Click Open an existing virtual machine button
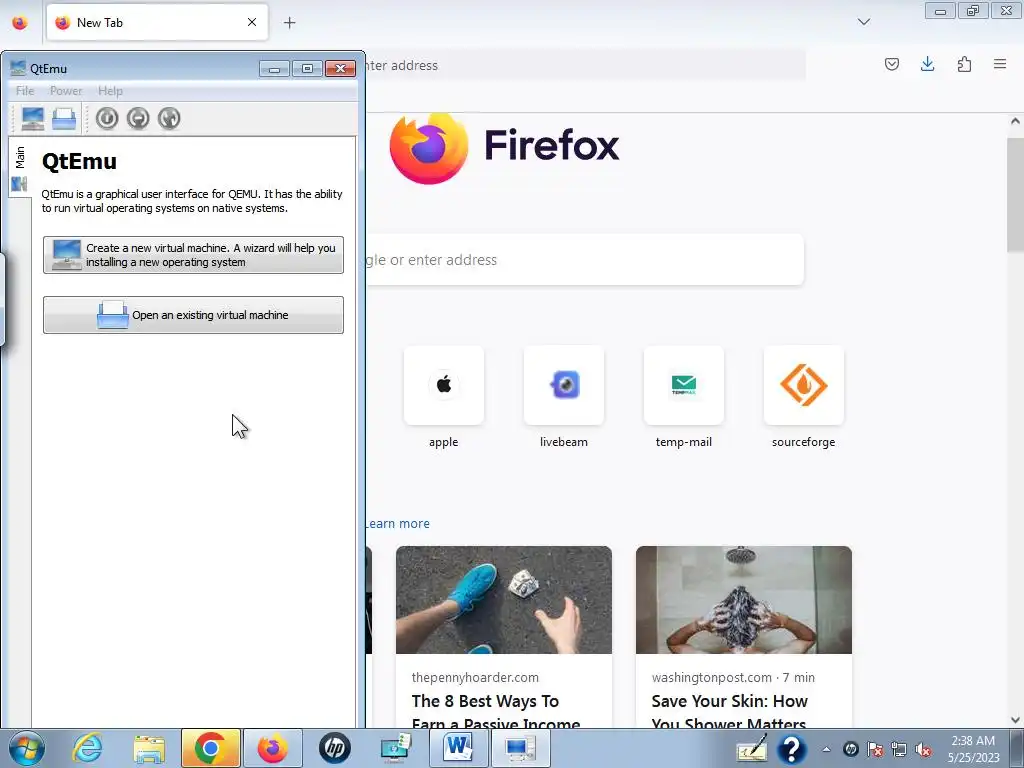 point(193,315)
